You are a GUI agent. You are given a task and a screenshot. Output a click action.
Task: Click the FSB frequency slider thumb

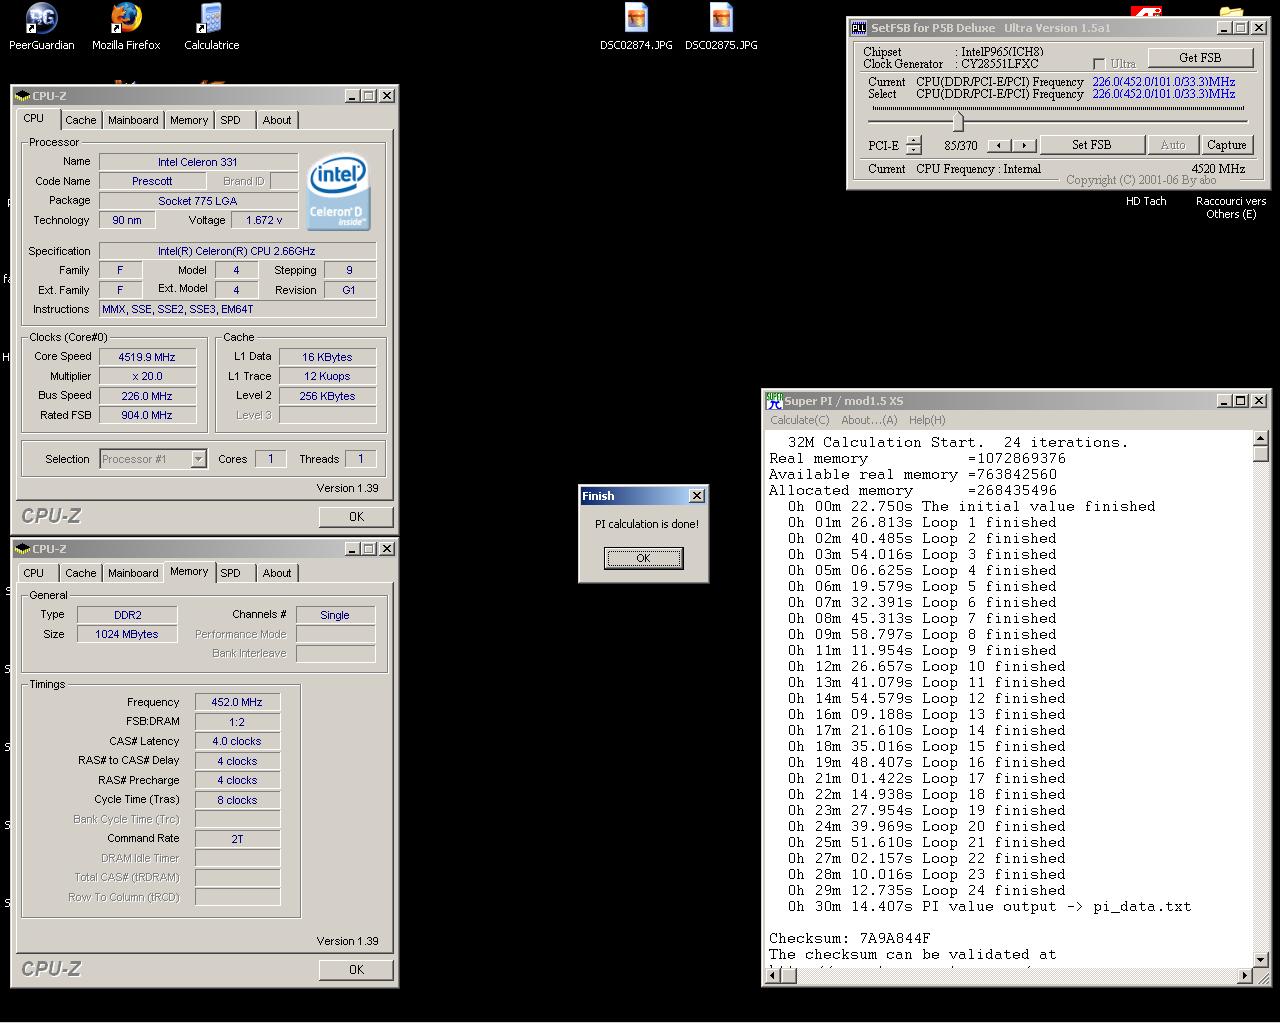pos(958,121)
